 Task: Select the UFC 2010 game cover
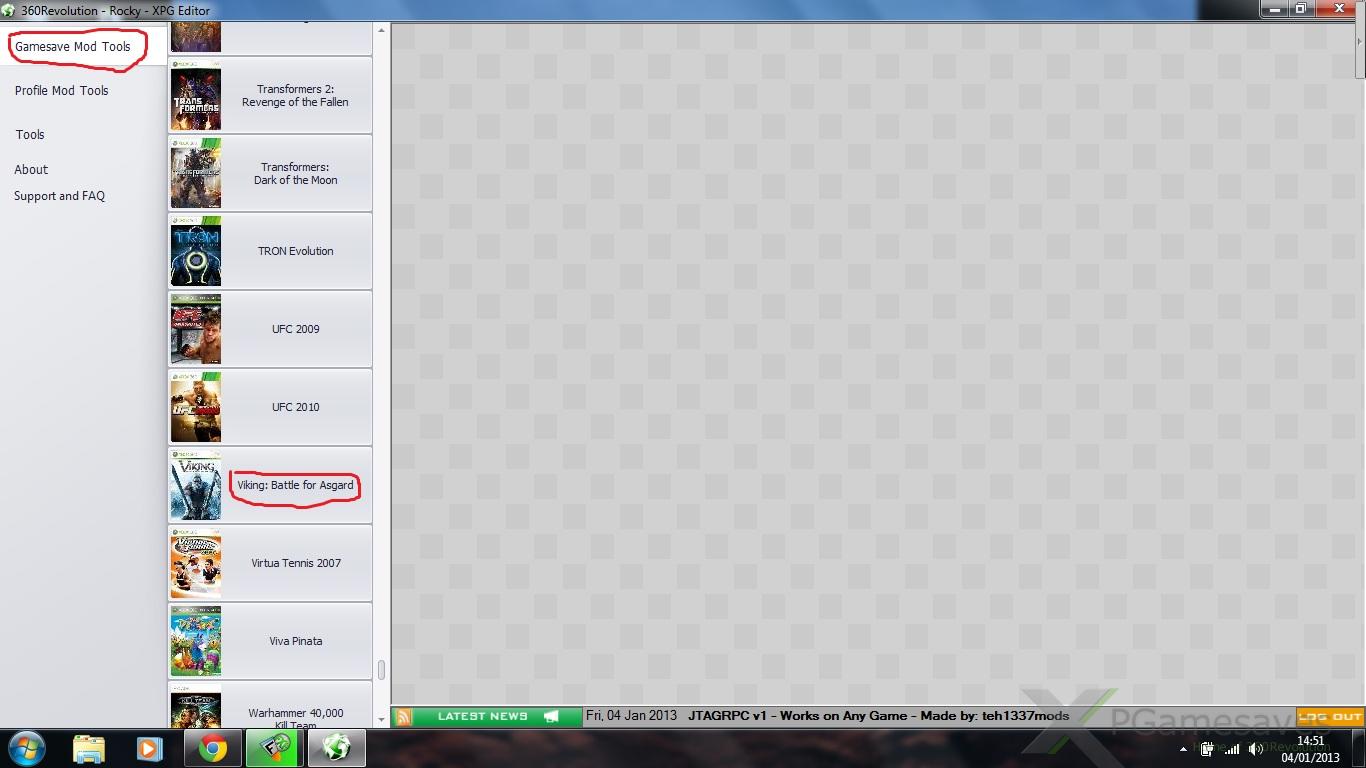pyautogui.click(x=196, y=407)
